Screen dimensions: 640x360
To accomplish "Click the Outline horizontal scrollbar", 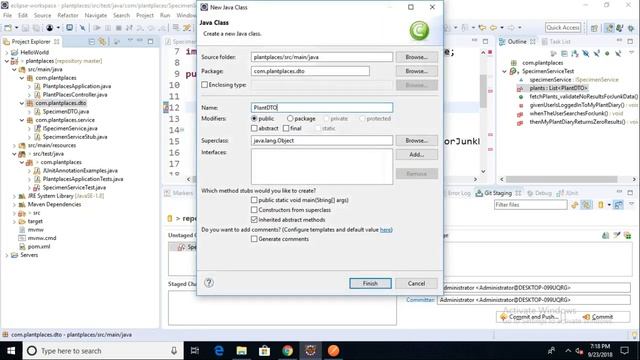I will point(561,179).
